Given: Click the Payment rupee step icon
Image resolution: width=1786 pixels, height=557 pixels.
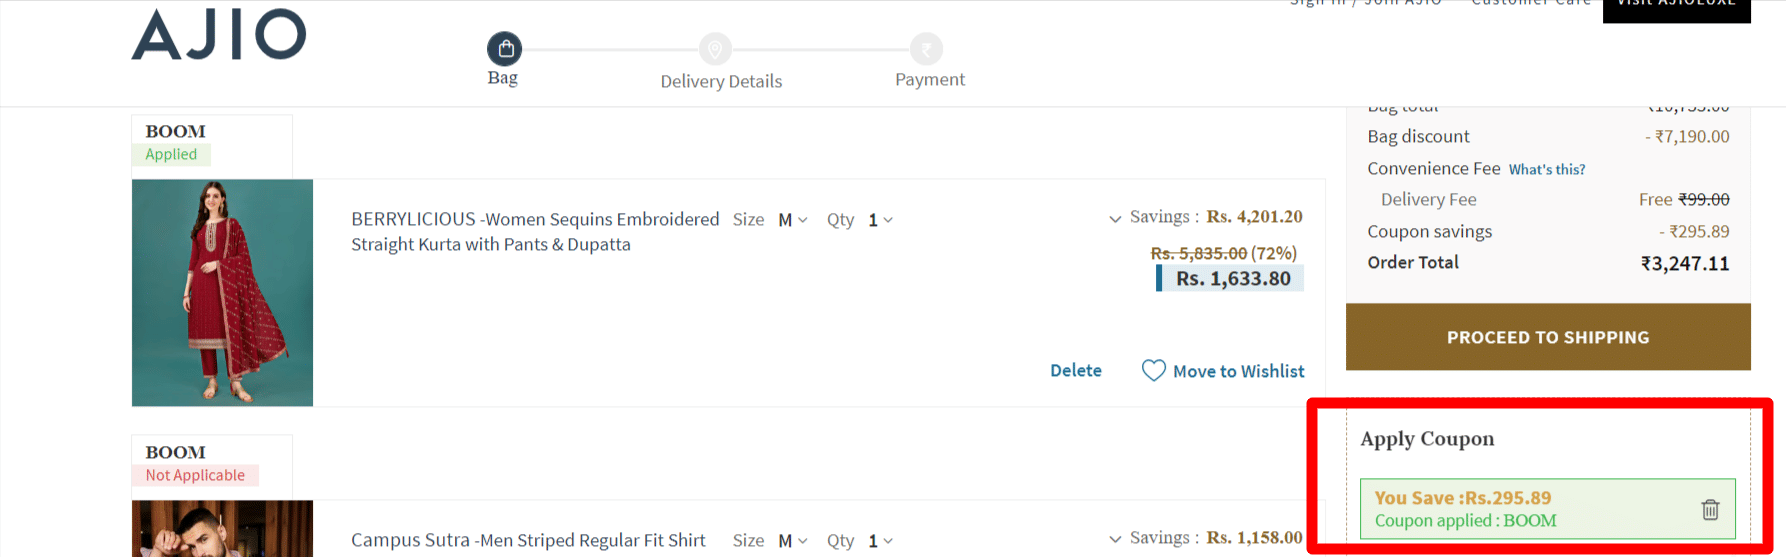Looking at the screenshot, I should (926, 48).
